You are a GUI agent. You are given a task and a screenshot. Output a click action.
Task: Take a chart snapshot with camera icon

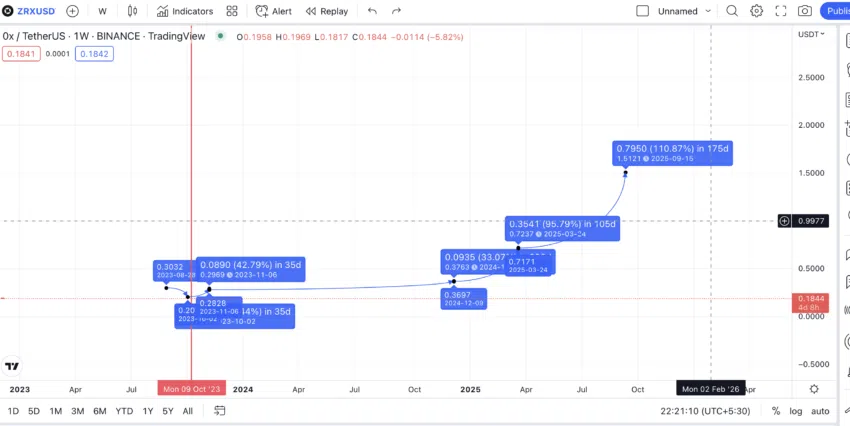[805, 11]
